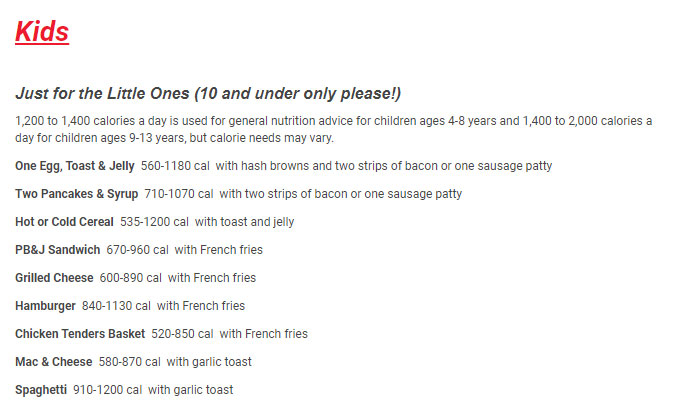Click the 910-1200 cal value
This screenshot has width=687, height=415.
coord(111,390)
